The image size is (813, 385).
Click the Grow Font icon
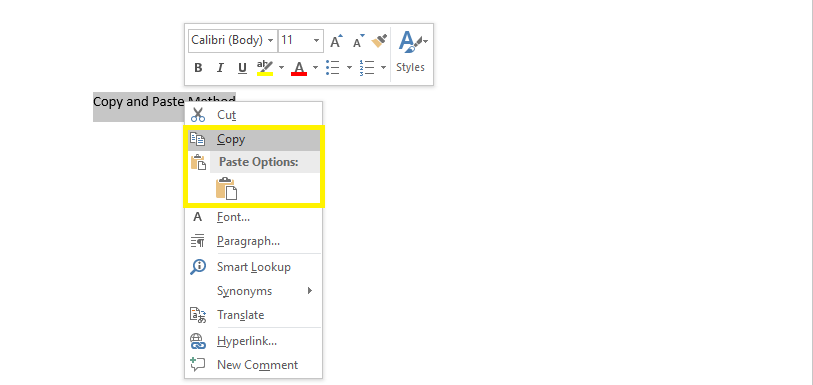coord(337,41)
